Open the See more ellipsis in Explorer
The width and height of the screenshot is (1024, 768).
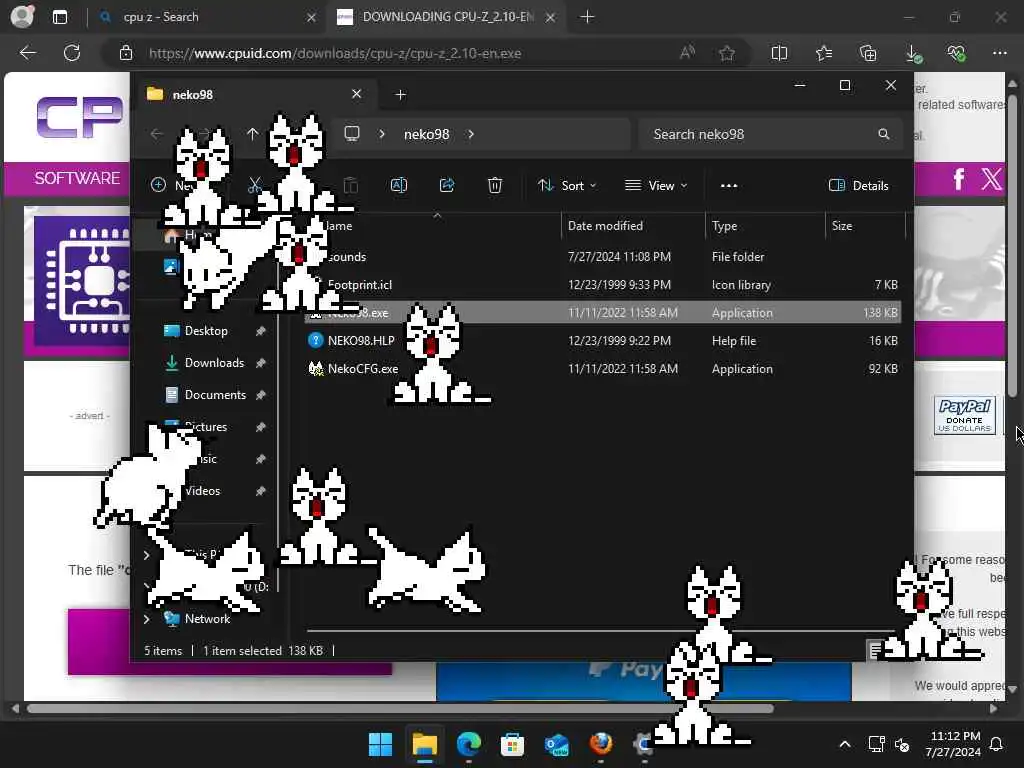[729, 185]
